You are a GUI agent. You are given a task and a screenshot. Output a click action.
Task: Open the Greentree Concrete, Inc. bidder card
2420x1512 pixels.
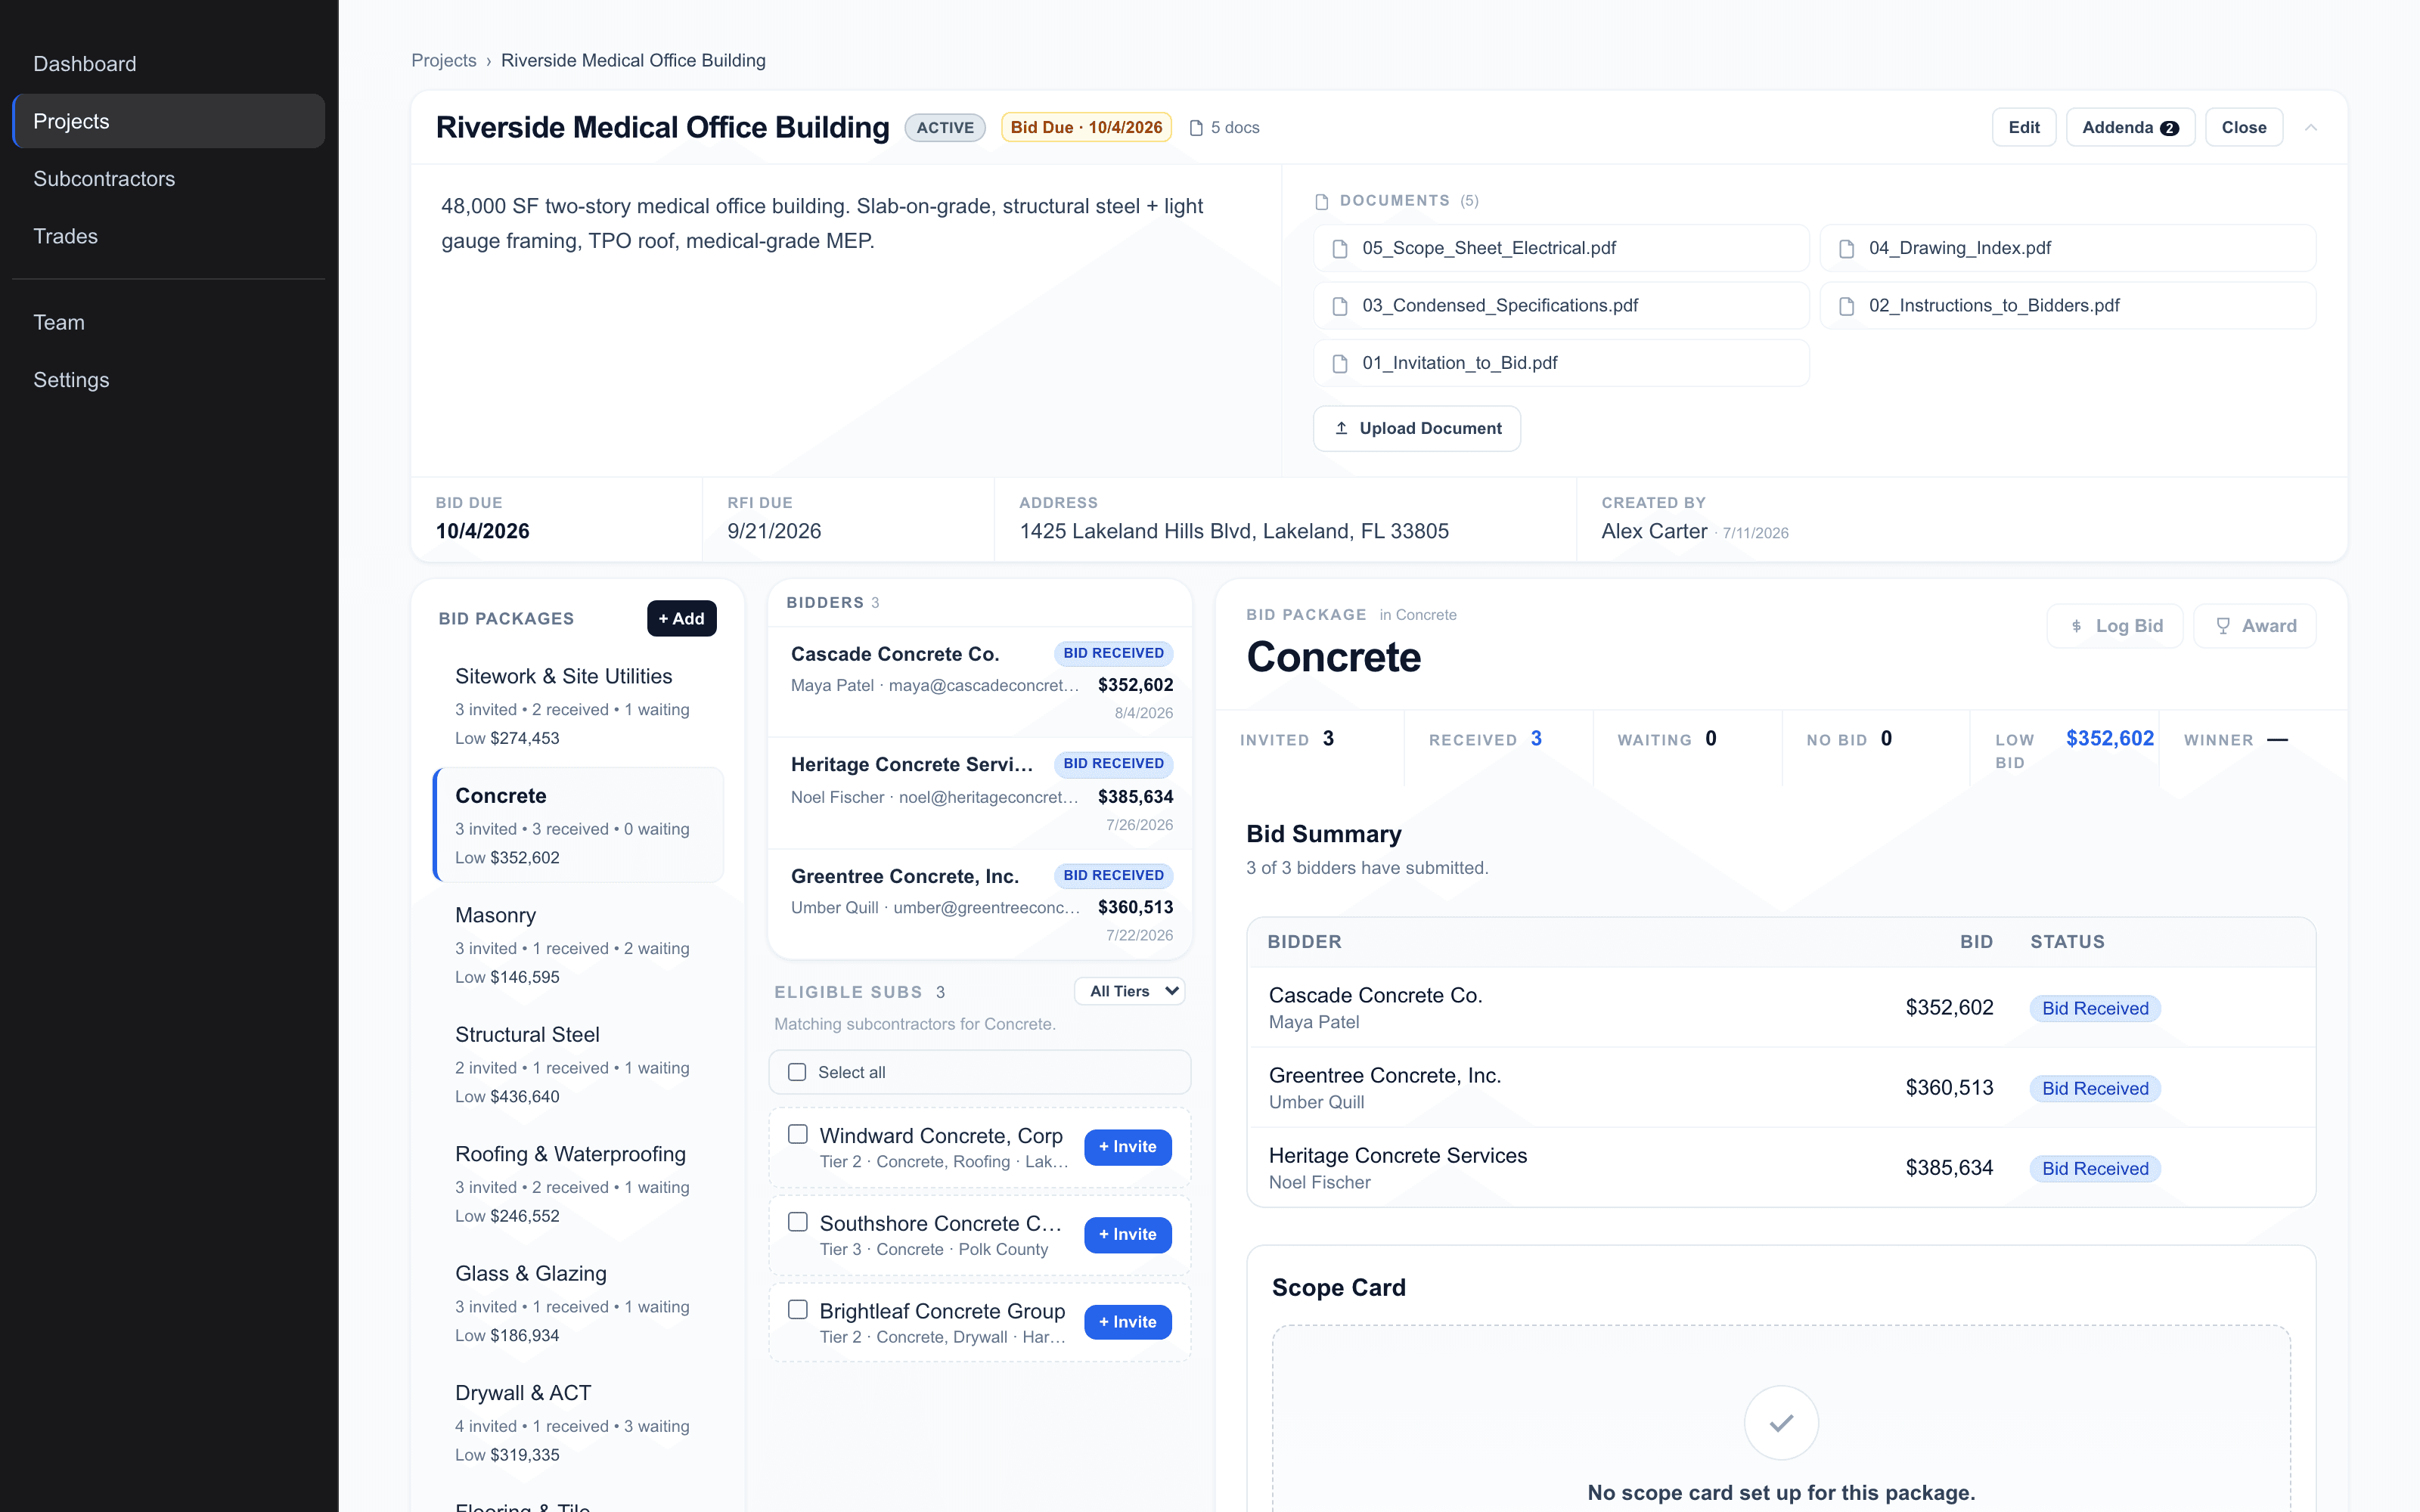[x=980, y=904]
